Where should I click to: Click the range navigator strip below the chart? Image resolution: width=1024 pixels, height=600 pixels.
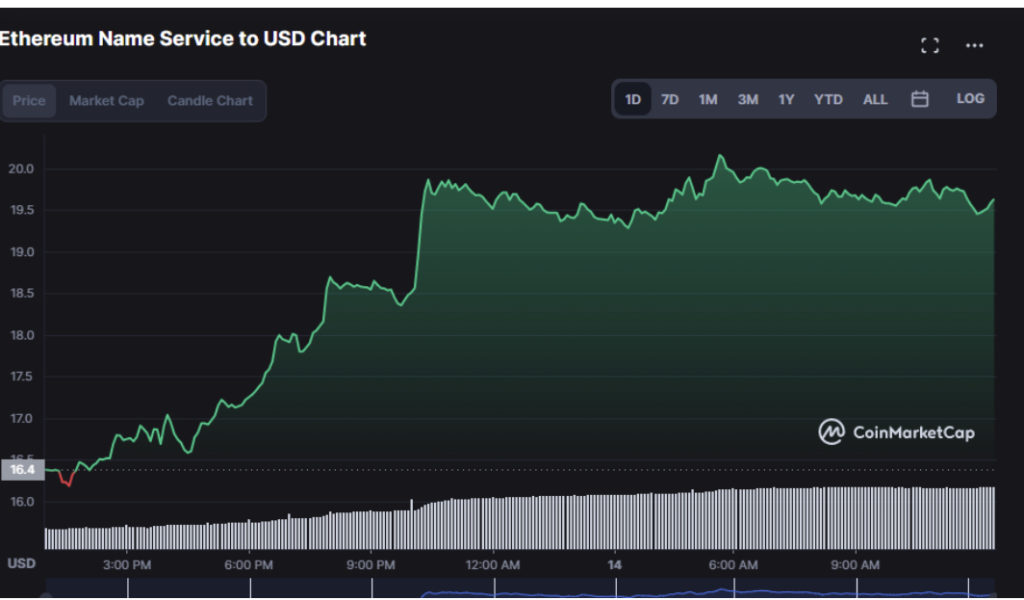(x=520, y=588)
